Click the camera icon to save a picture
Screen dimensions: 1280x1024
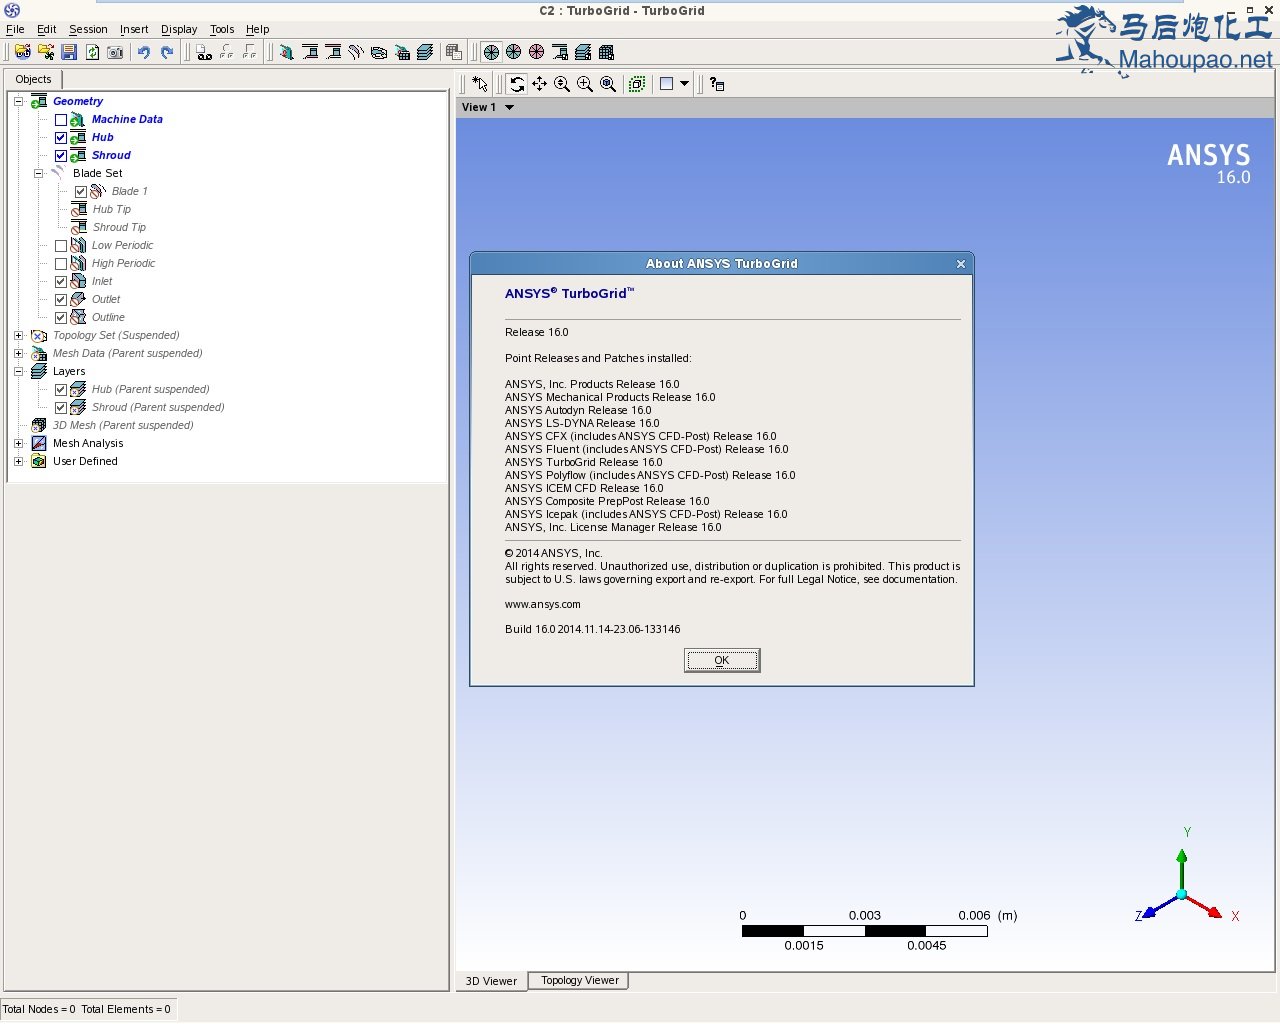115,52
